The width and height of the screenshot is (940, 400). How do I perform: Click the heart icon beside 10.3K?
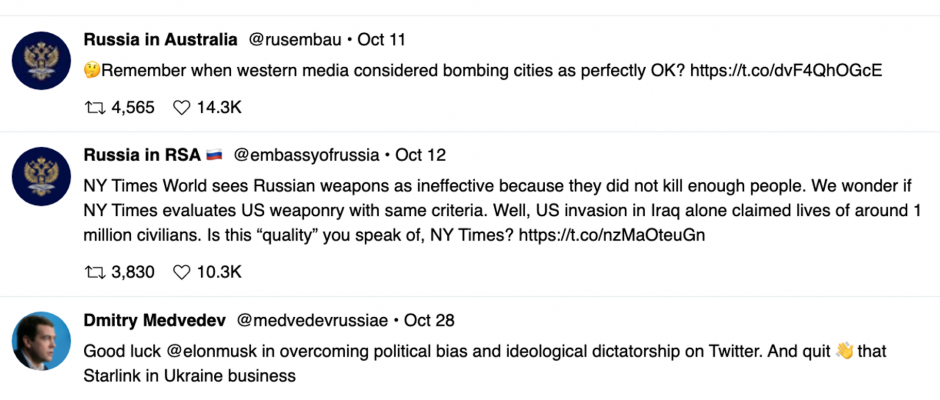(x=181, y=272)
